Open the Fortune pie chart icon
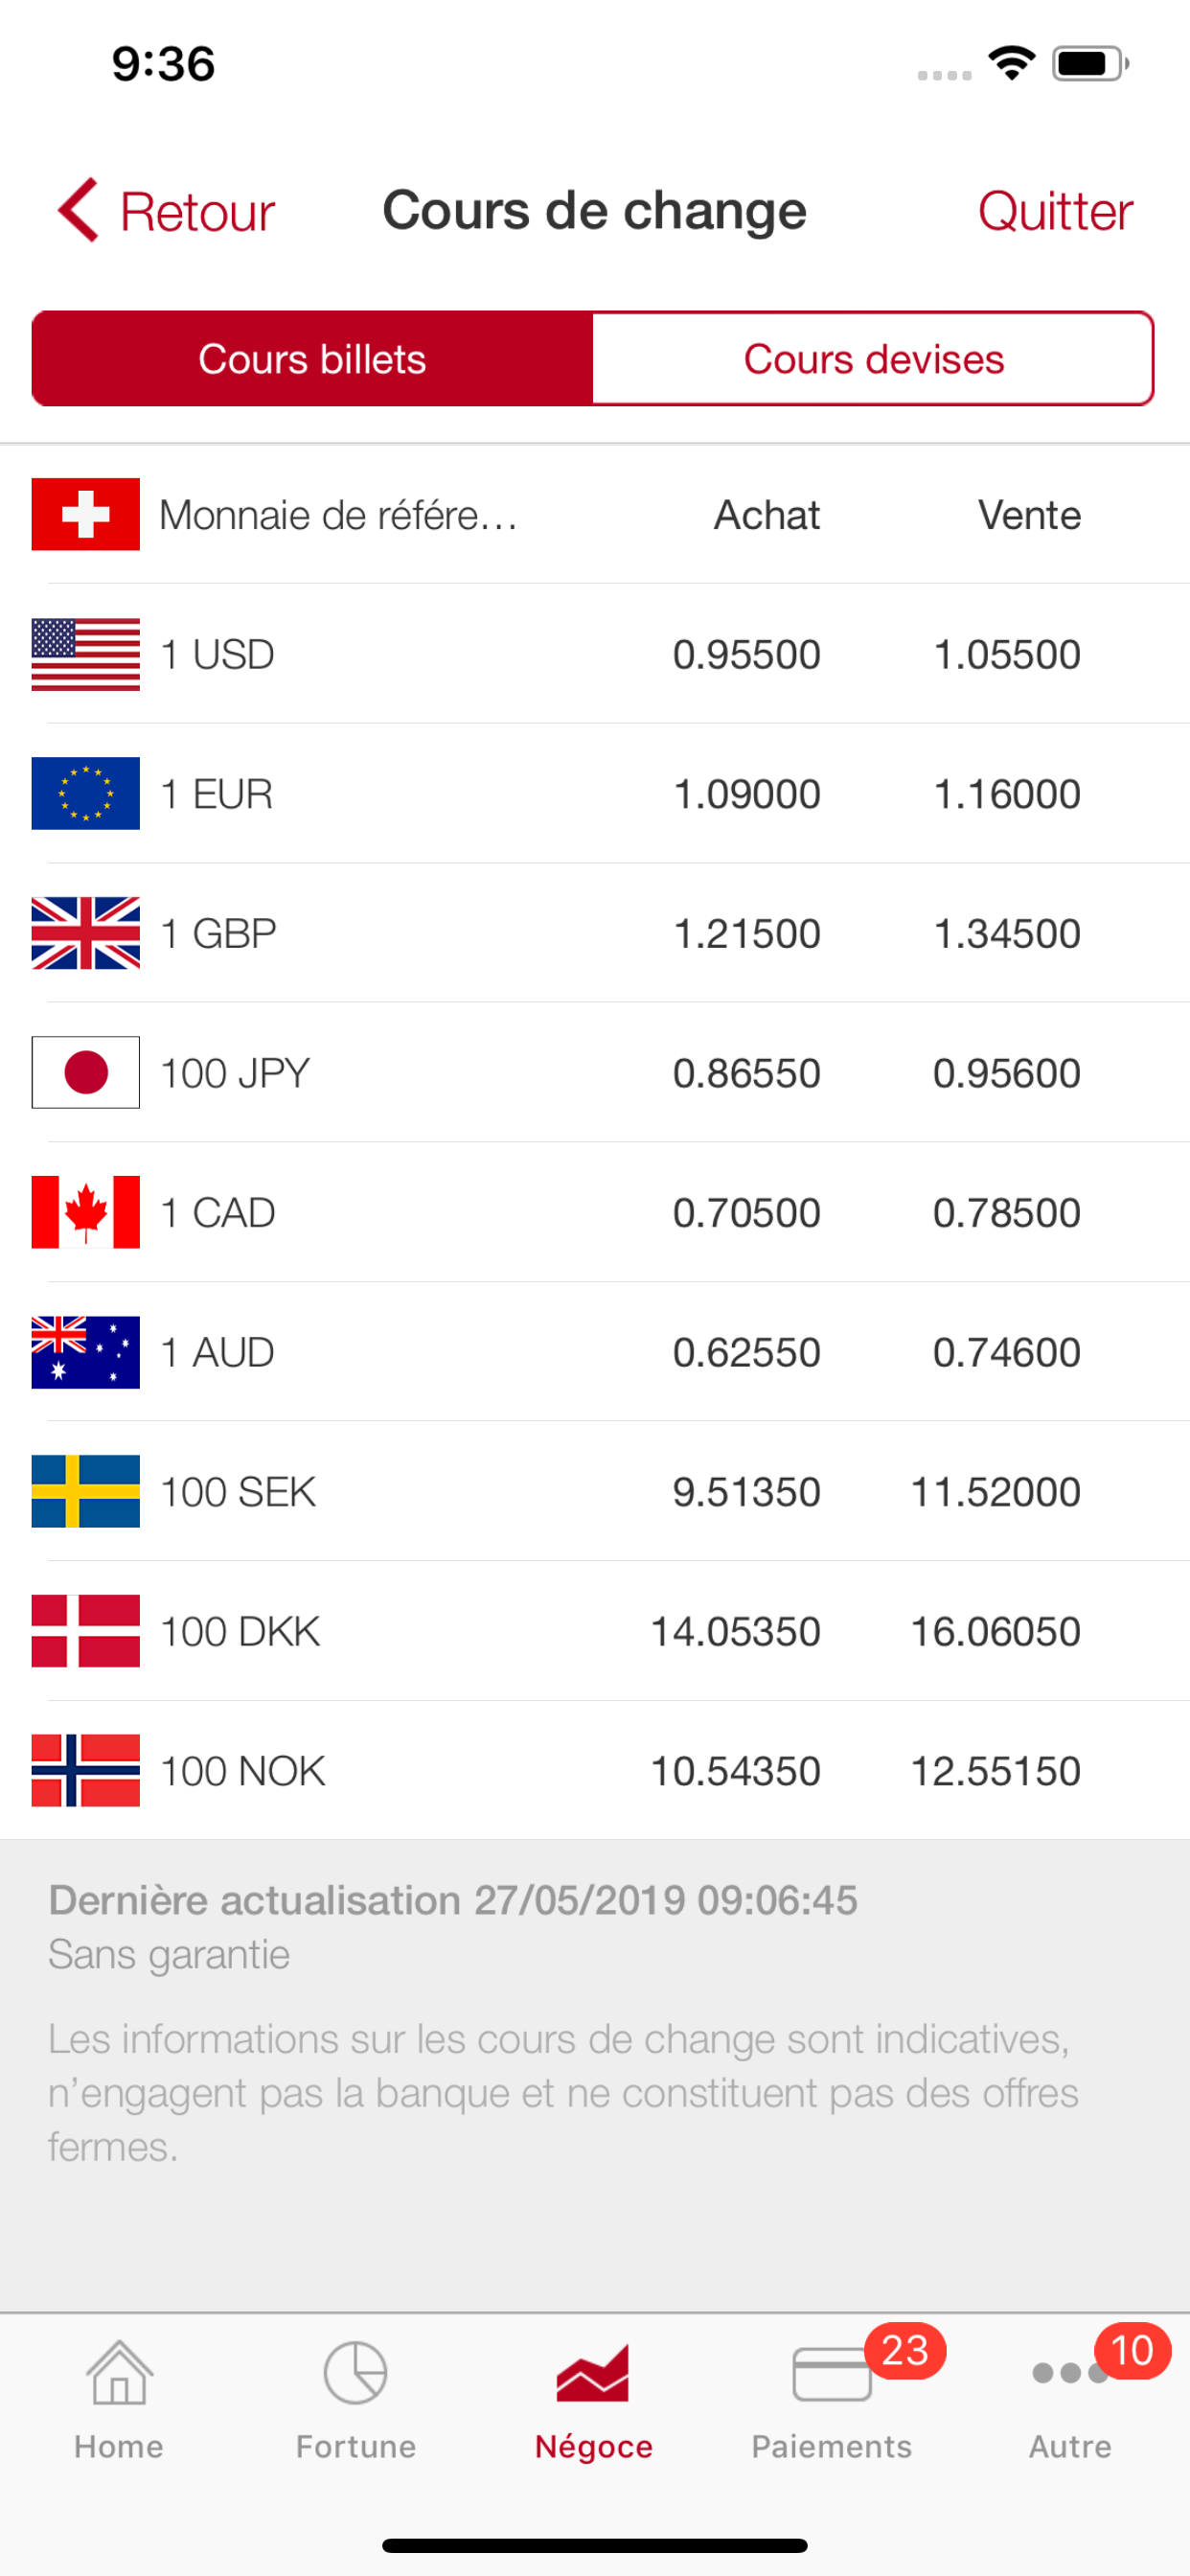Viewport: 1190px width, 2576px height. 355,2372
